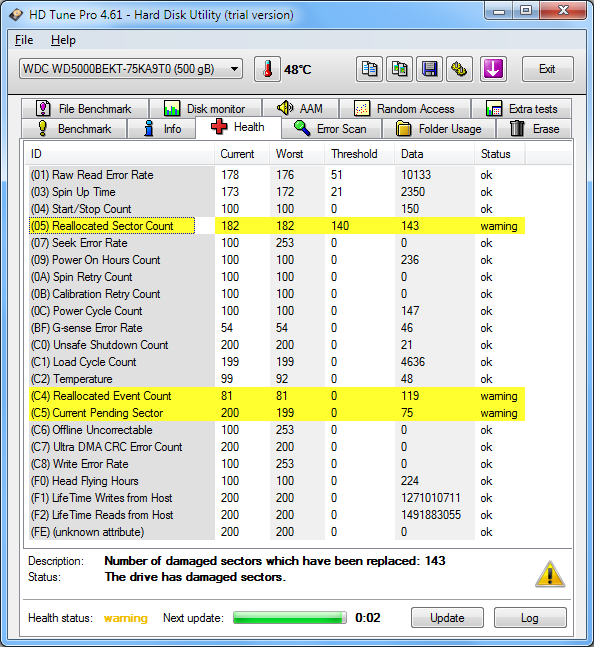
Task: Select the Current Pending Sector row
Action: click(x=277, y=413)
